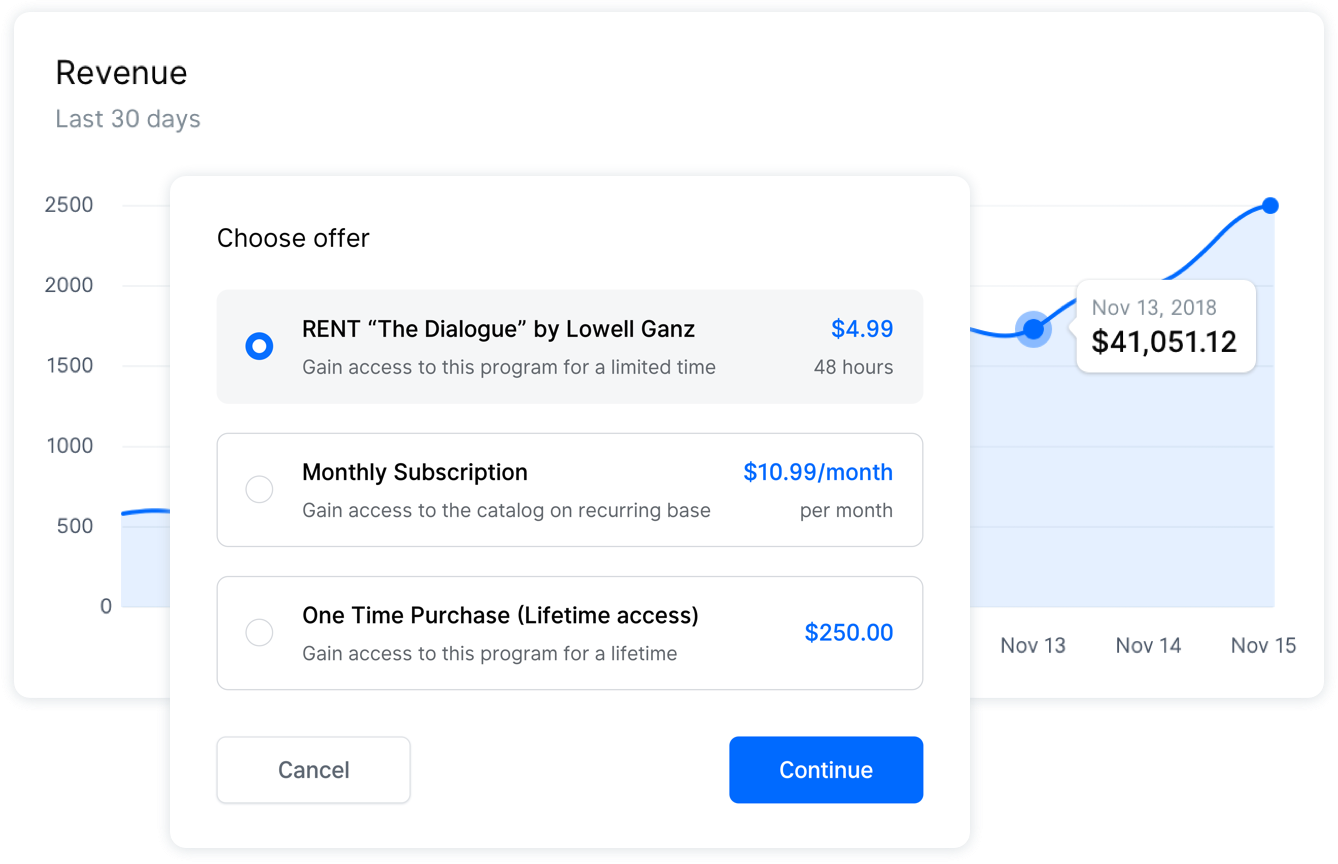Click the 500 y-axis label
Viewport: 1338px width, 864px height.
75,526
